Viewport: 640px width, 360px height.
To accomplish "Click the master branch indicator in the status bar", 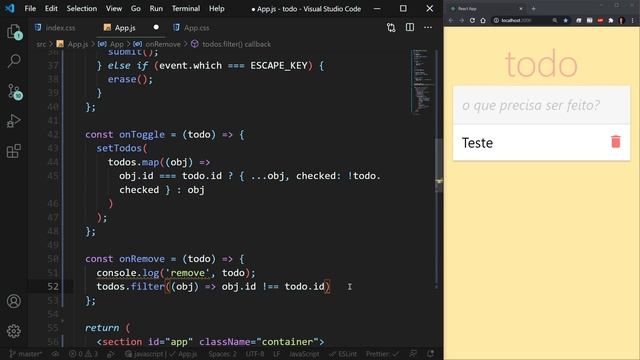I will click(25, 354).
